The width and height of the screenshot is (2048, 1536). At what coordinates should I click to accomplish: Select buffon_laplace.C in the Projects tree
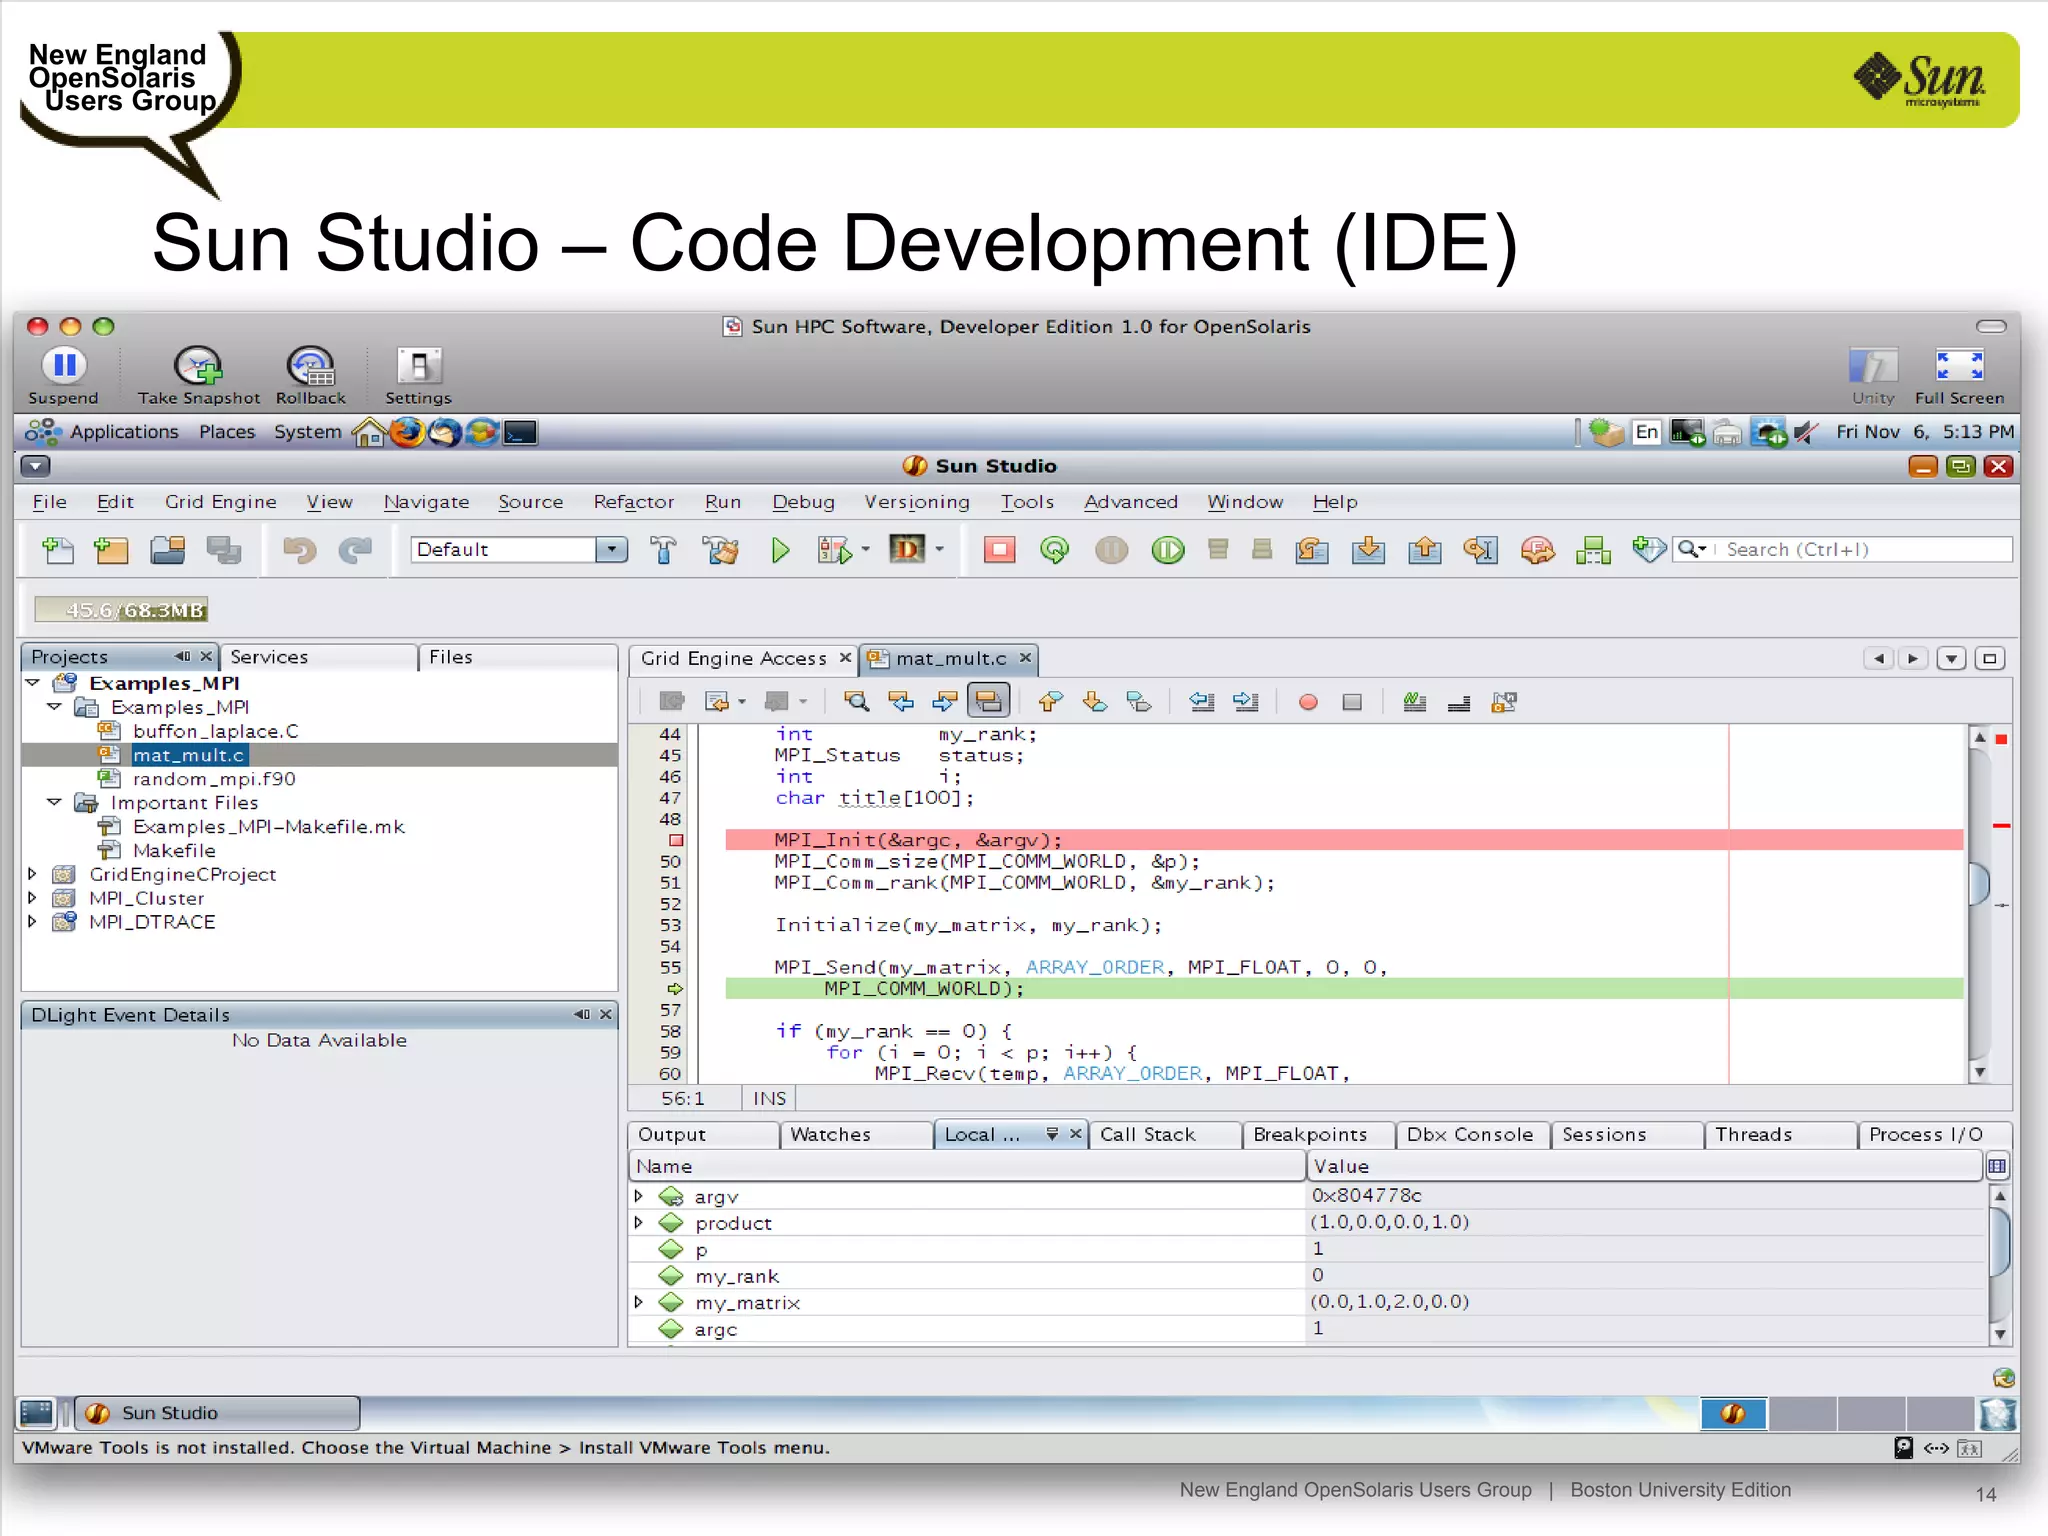point(215,731)
